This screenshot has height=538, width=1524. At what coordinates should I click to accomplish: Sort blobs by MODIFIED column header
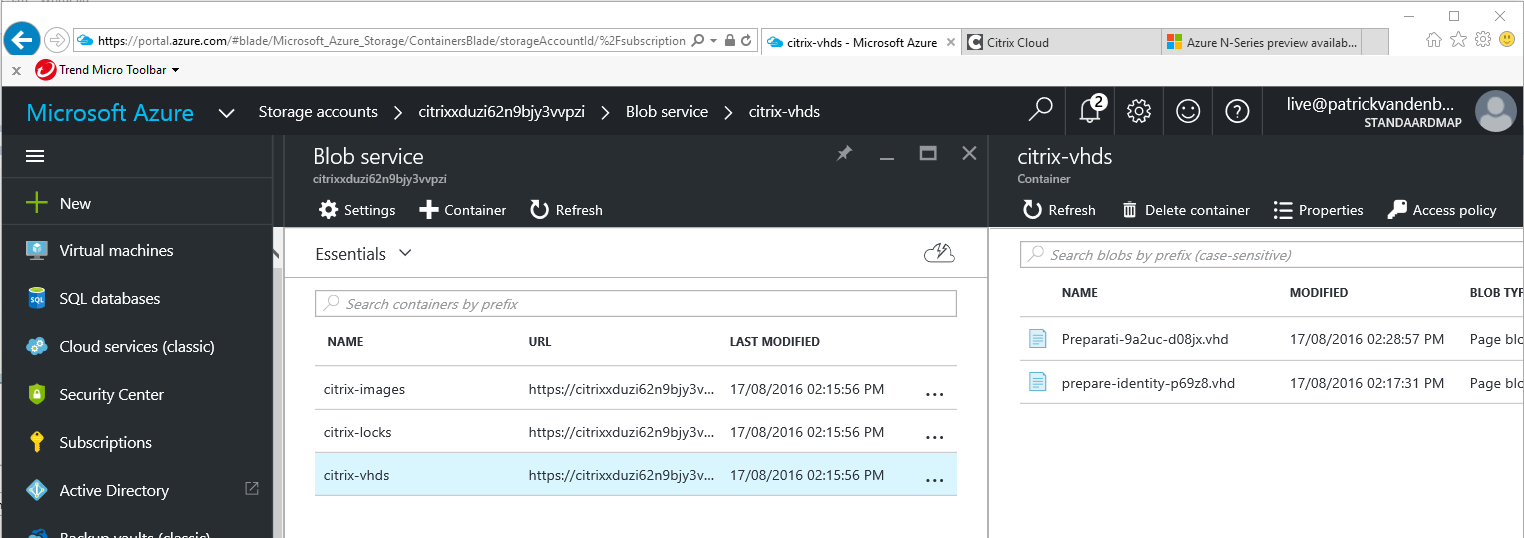tap(1319, 293)
